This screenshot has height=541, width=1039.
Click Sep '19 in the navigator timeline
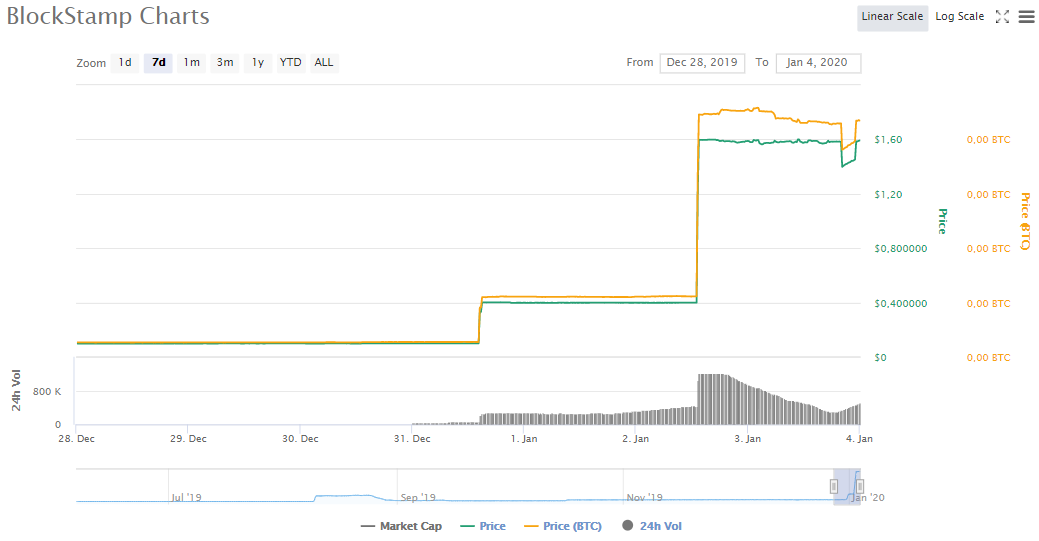coord(418,497)
